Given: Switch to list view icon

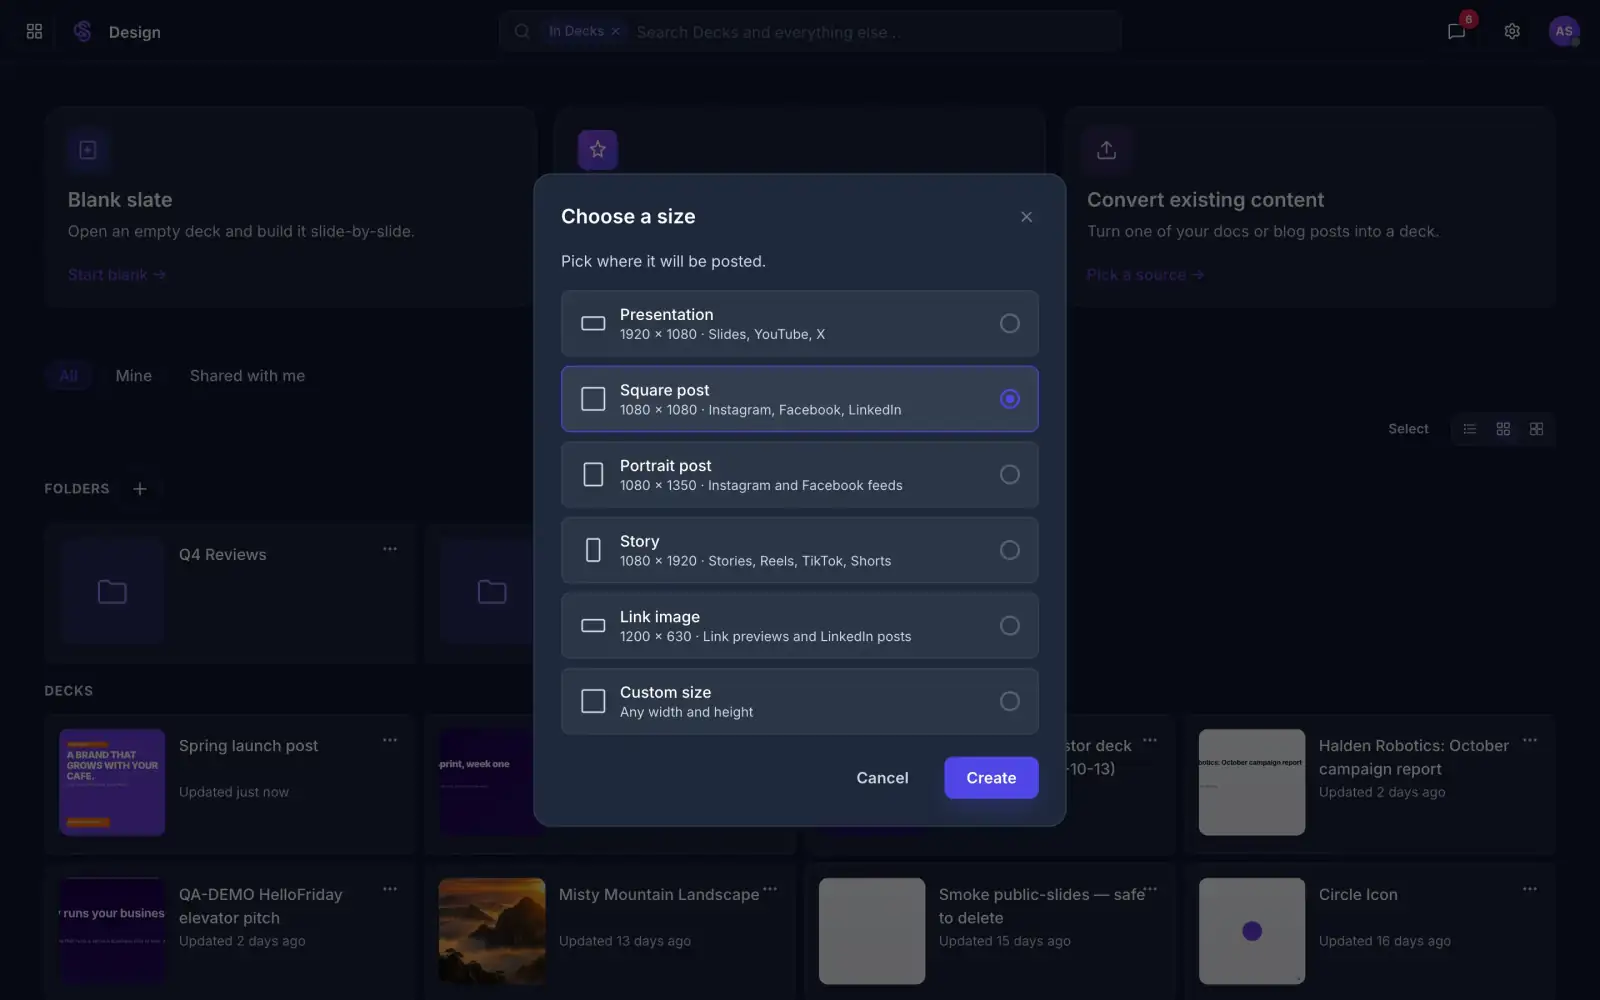Looking at the screenshot, I should (1470, 429).
